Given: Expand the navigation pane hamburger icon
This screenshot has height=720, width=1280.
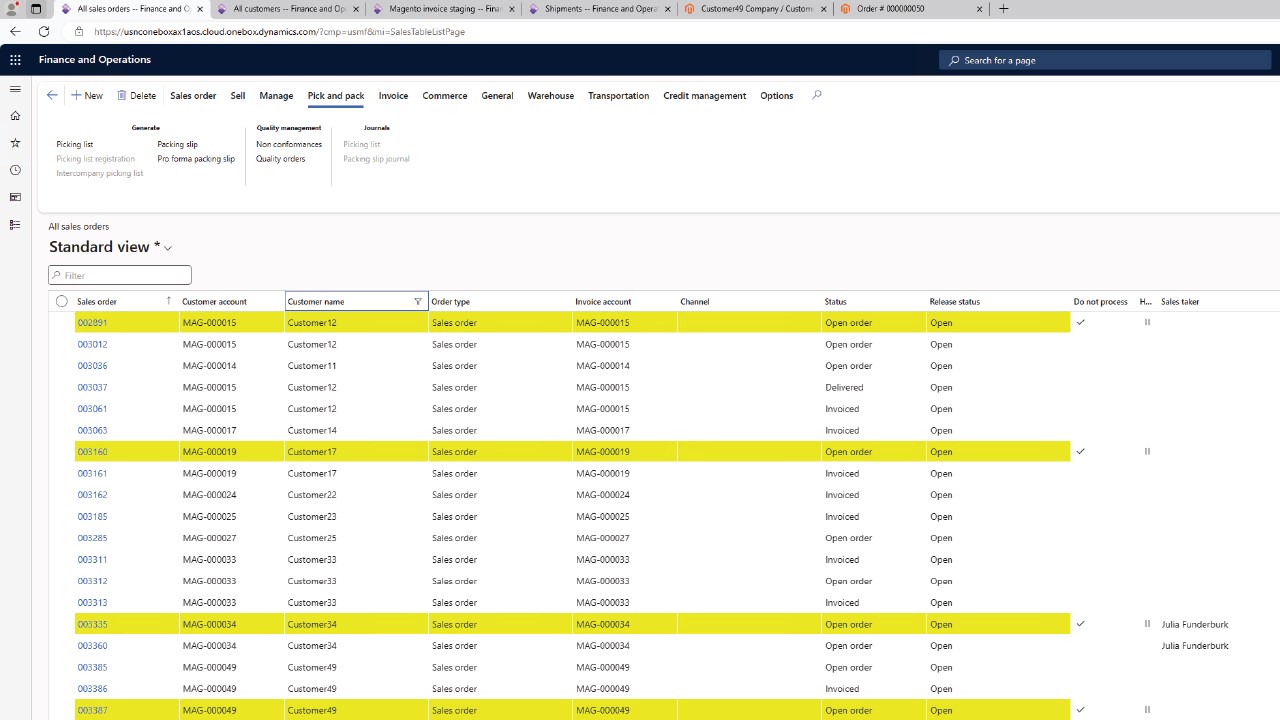Looking at the screenshot, I should pyautogui.click(x=15, y=89).
